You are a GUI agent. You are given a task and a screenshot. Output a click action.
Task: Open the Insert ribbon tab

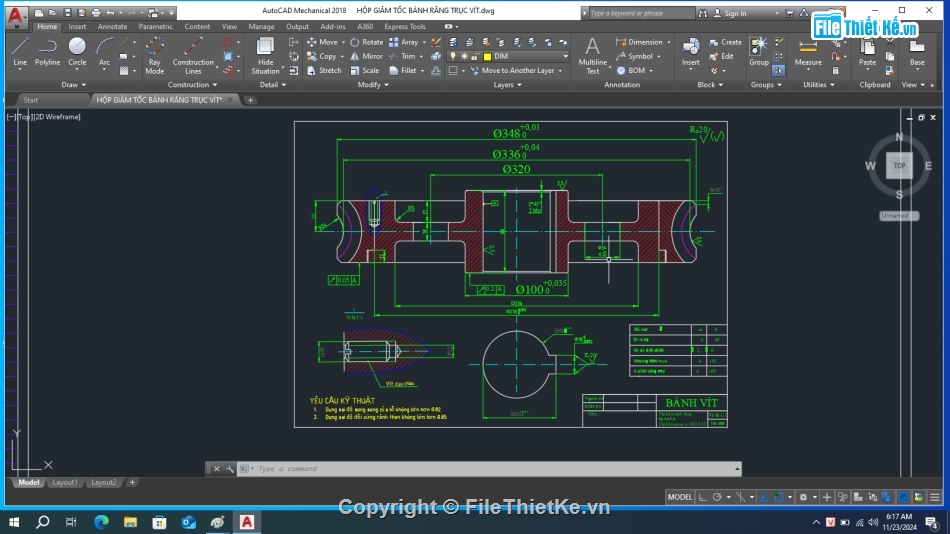pyautogui.click(x=77, y=27)
